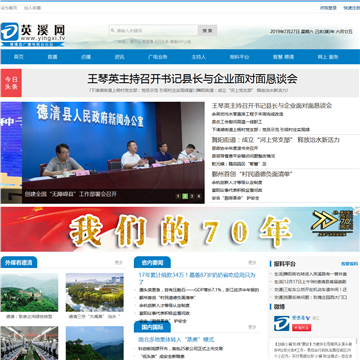
Task: Click 更多 next to 外媒看德清
Action: pyautogui.click(x=119, y=263)
